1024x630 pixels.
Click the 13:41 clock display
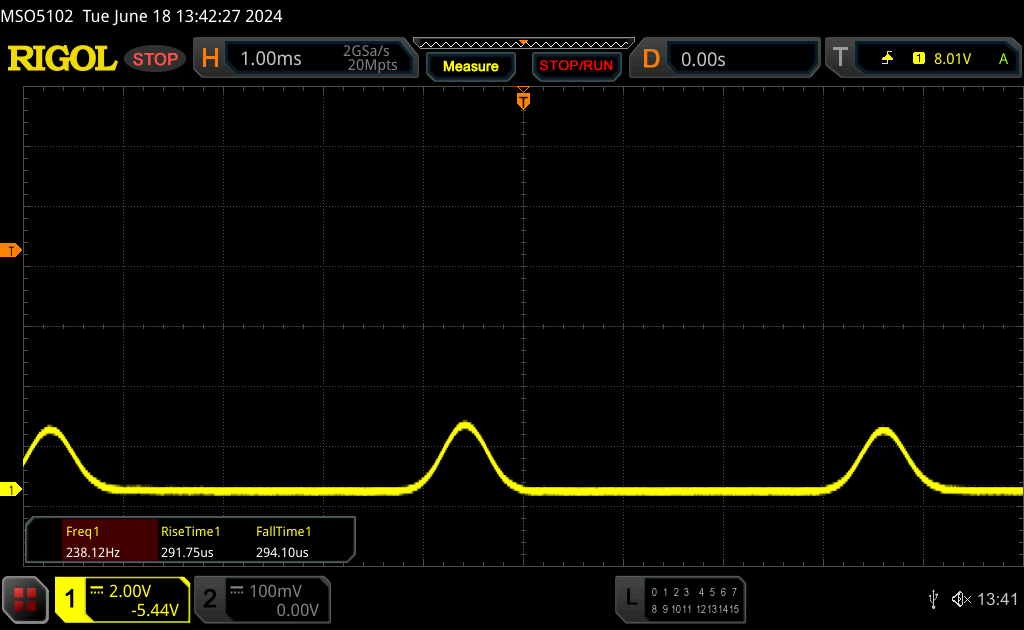click(997, 599)
